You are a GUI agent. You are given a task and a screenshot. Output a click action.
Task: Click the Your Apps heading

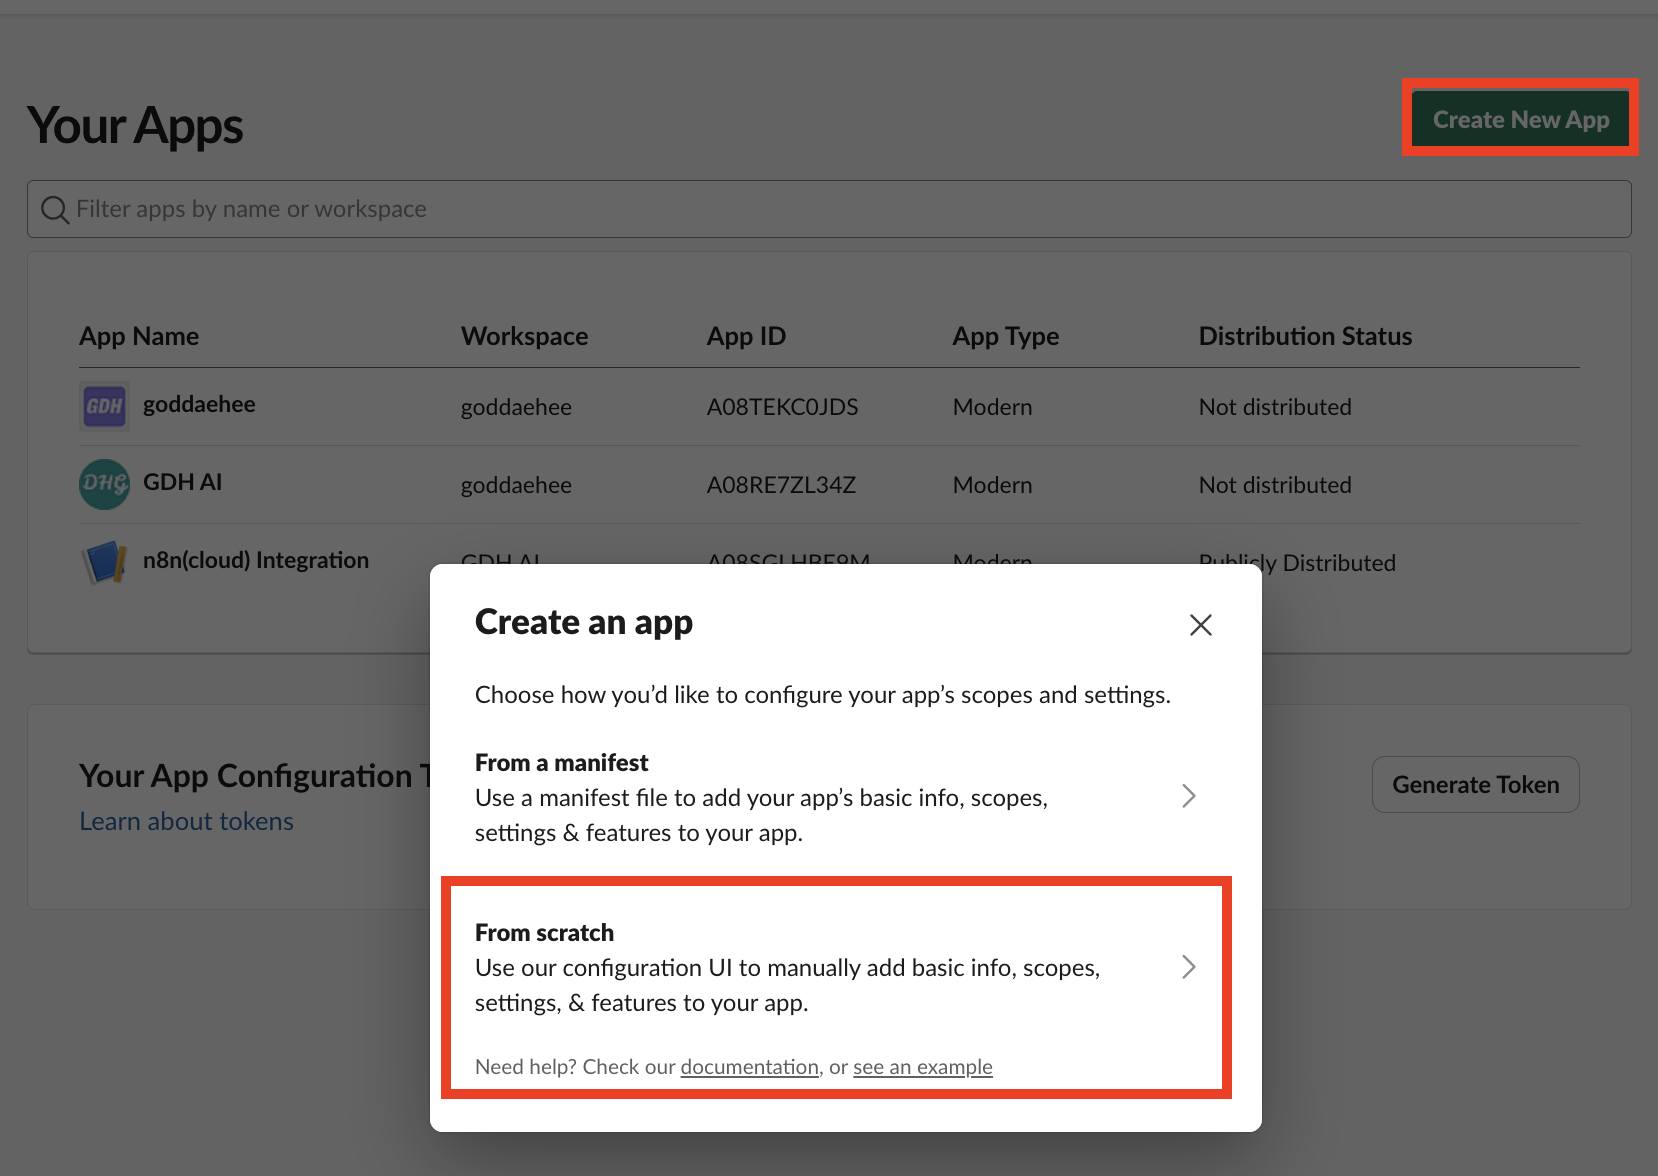click(x=135, y=126)
